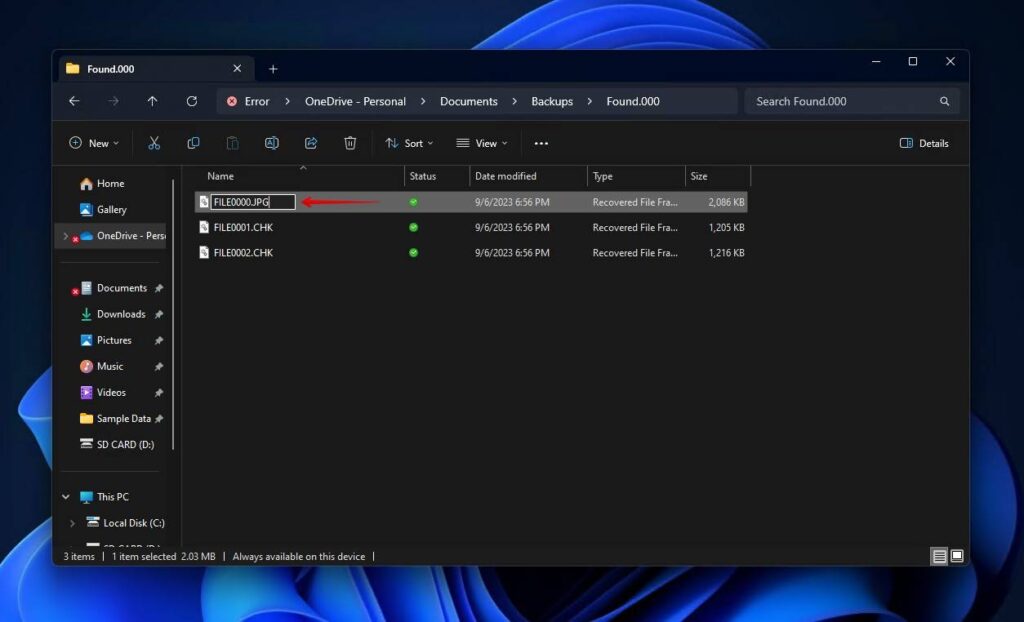Copy FILE0000.JPG with the Copy icon
This screenshot has height=622, width=1024.
[193, 143]
